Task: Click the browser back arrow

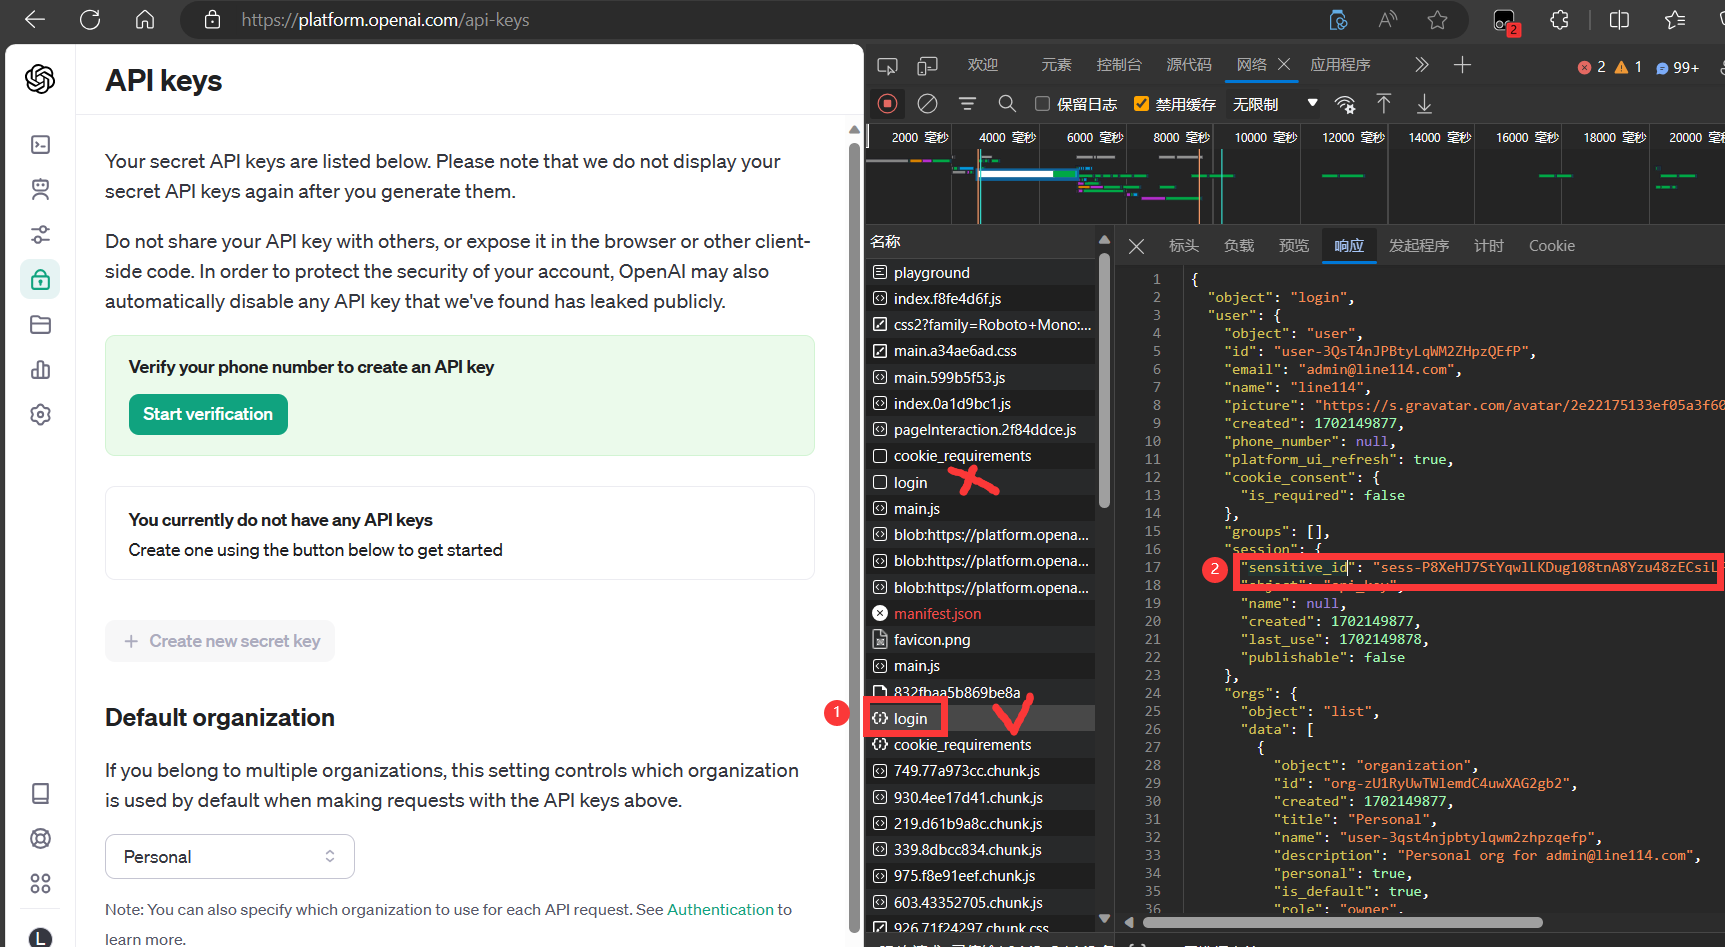Action: 35,20
